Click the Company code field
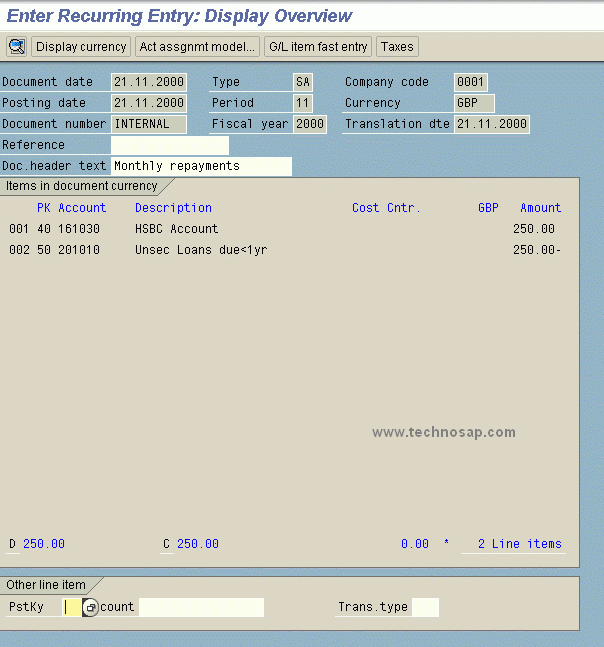Viewport: 604px width, 647px height. [x=471, y=82]
